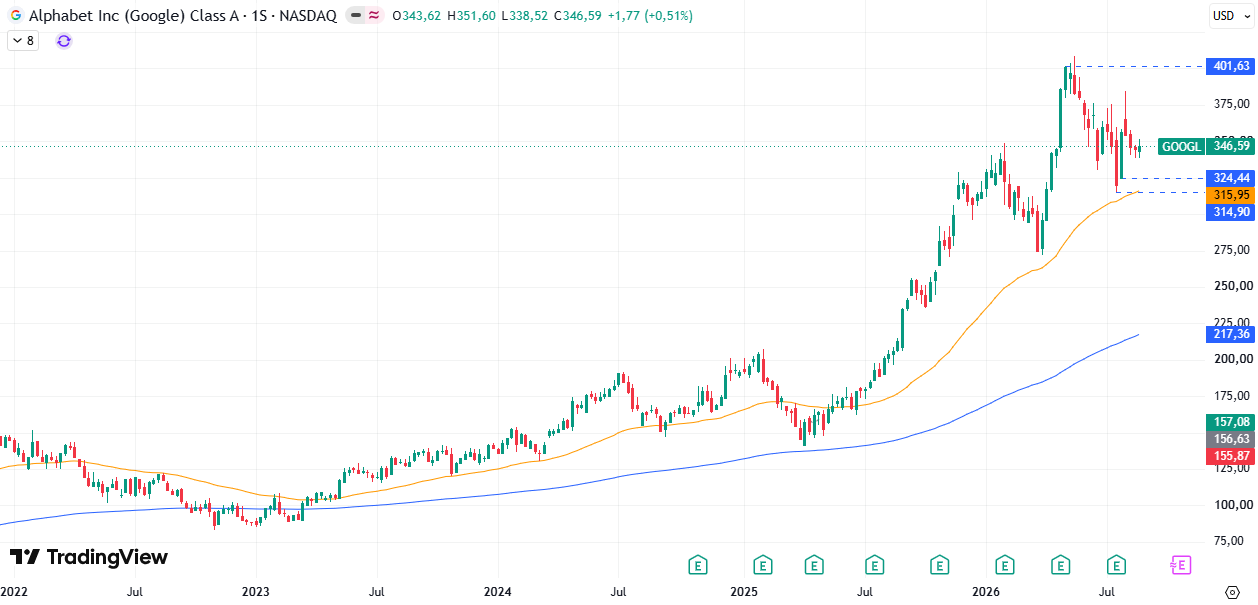Screen dimensions: 1258x605
Task: Click the GOOGL symbol tag on the price axis
Action: 1182,147
